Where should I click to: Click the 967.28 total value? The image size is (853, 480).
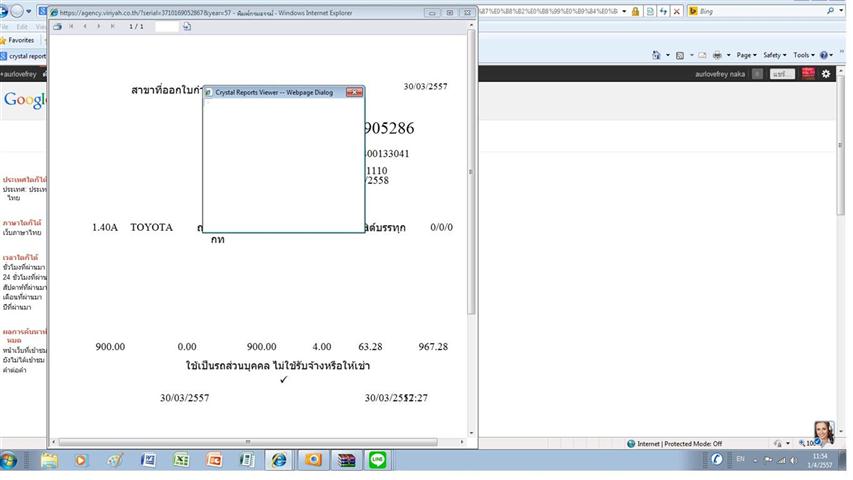433,347
